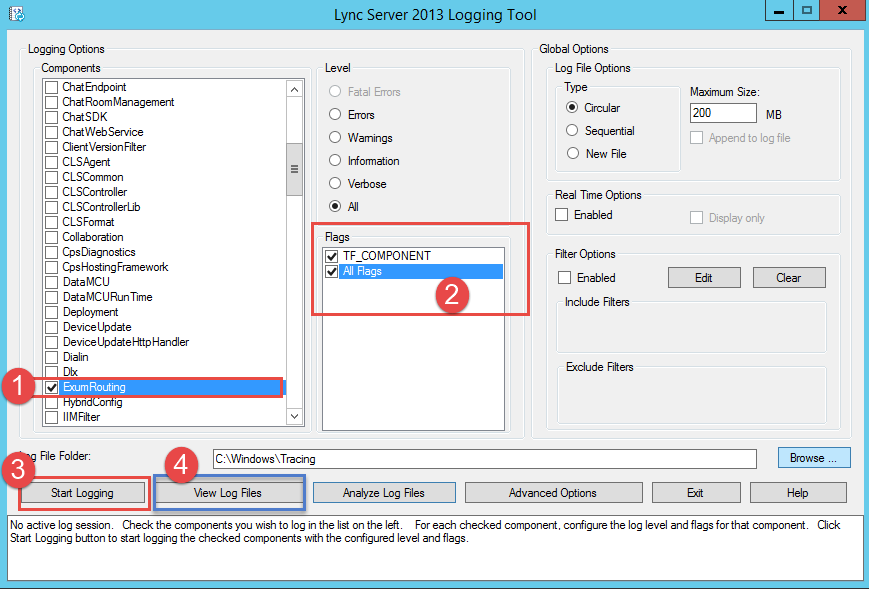Viewport: 869px width, 589px height.
Task: Uncheck the TF_COMPONENT flag
Action: tap(331, 256)
